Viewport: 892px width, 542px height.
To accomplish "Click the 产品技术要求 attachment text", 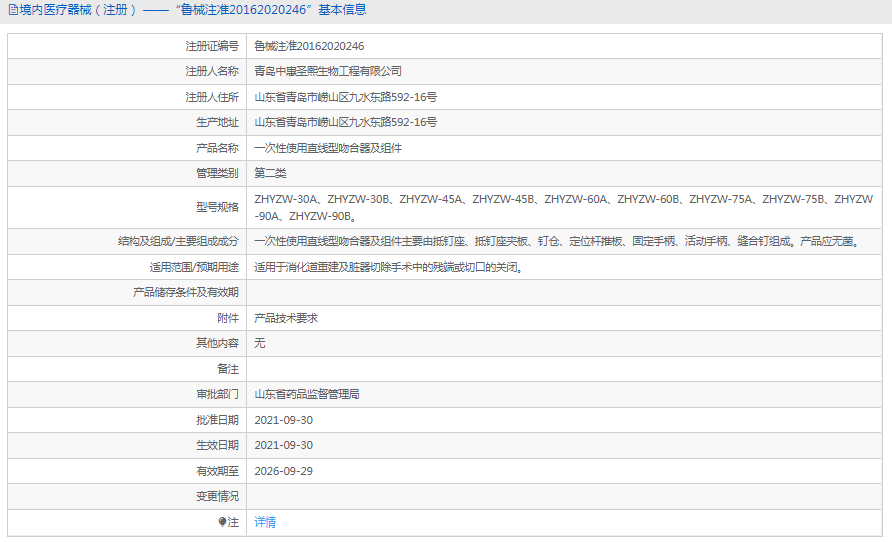I will pyautogui.click(x=286, y=318).
